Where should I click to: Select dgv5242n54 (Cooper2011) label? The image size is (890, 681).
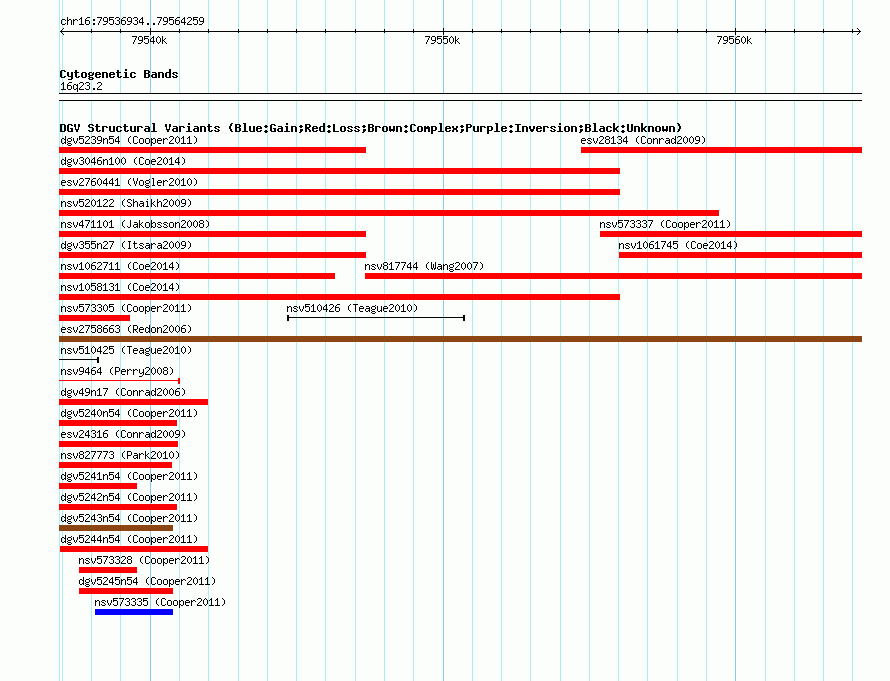pyautogui.click(x=129, y=497)
